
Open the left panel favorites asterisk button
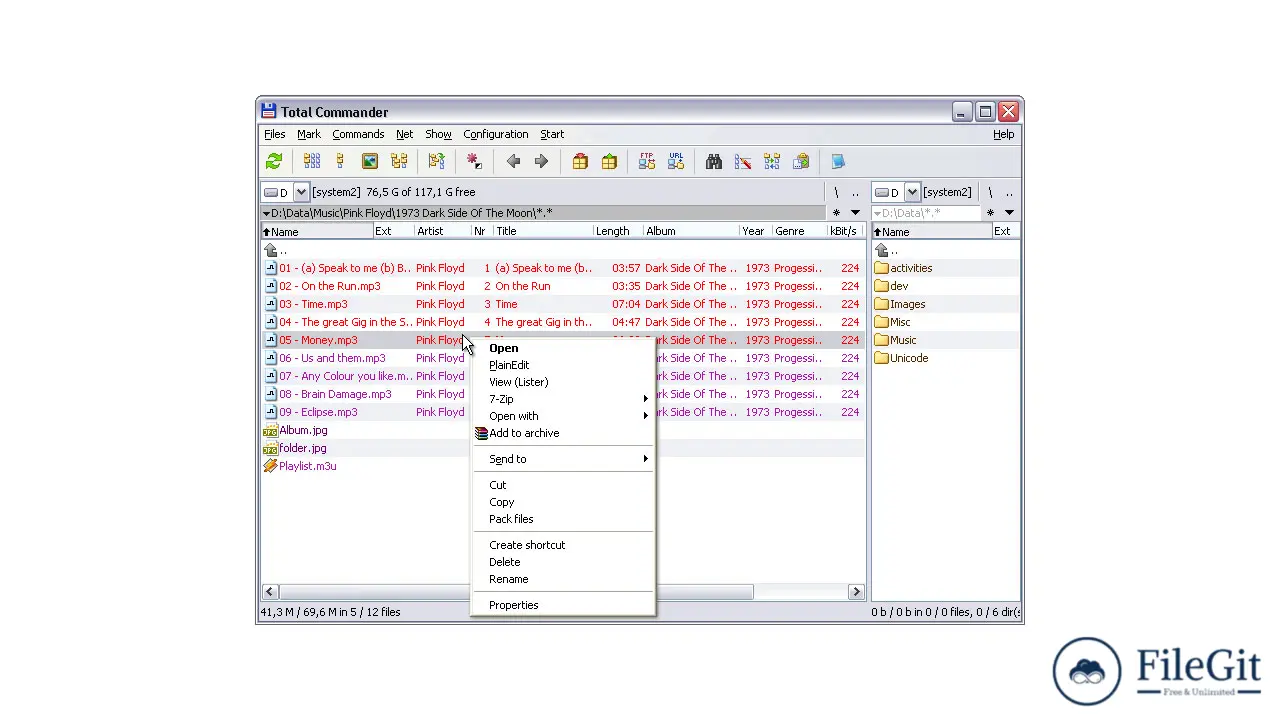(837, 213)
